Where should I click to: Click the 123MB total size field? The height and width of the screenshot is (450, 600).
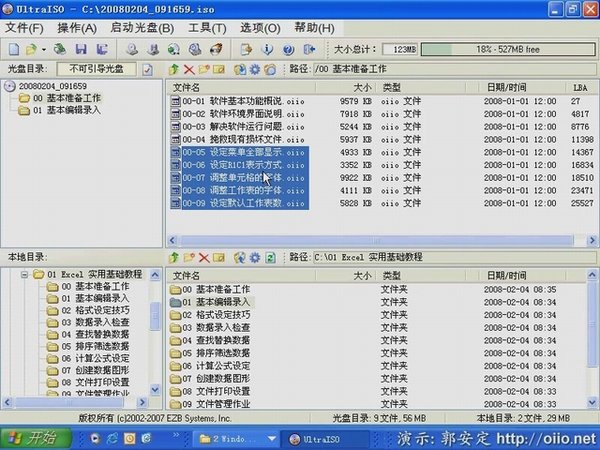tap(400, 49)
